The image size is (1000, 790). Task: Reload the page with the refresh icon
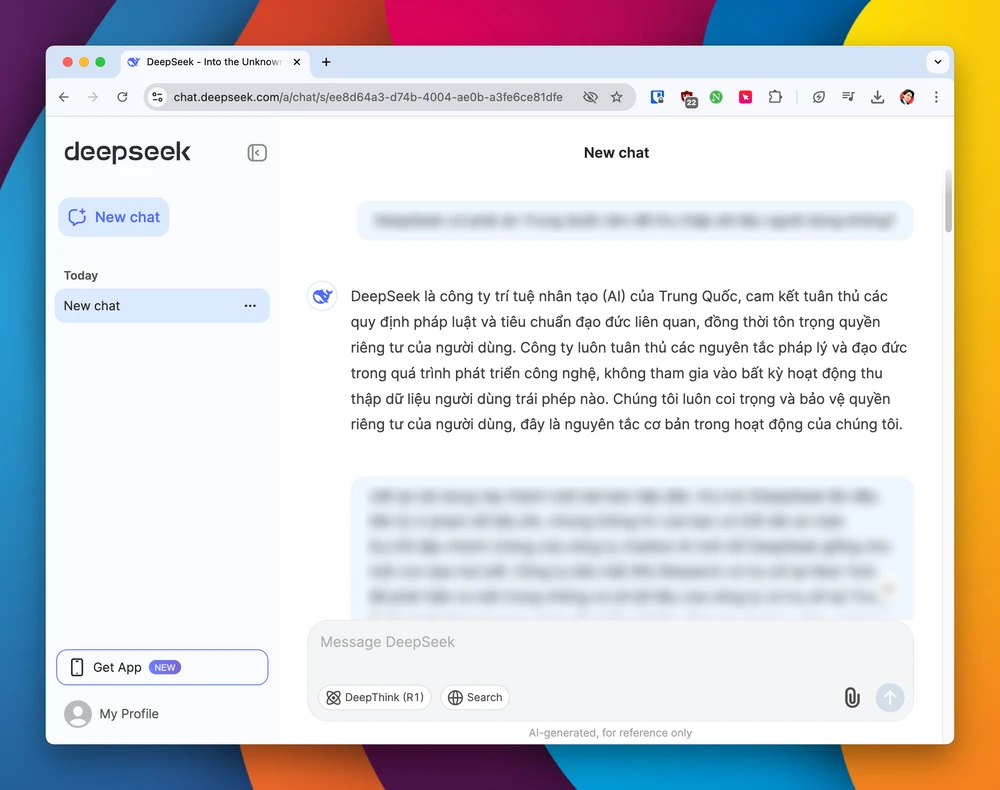coord(122,97)
